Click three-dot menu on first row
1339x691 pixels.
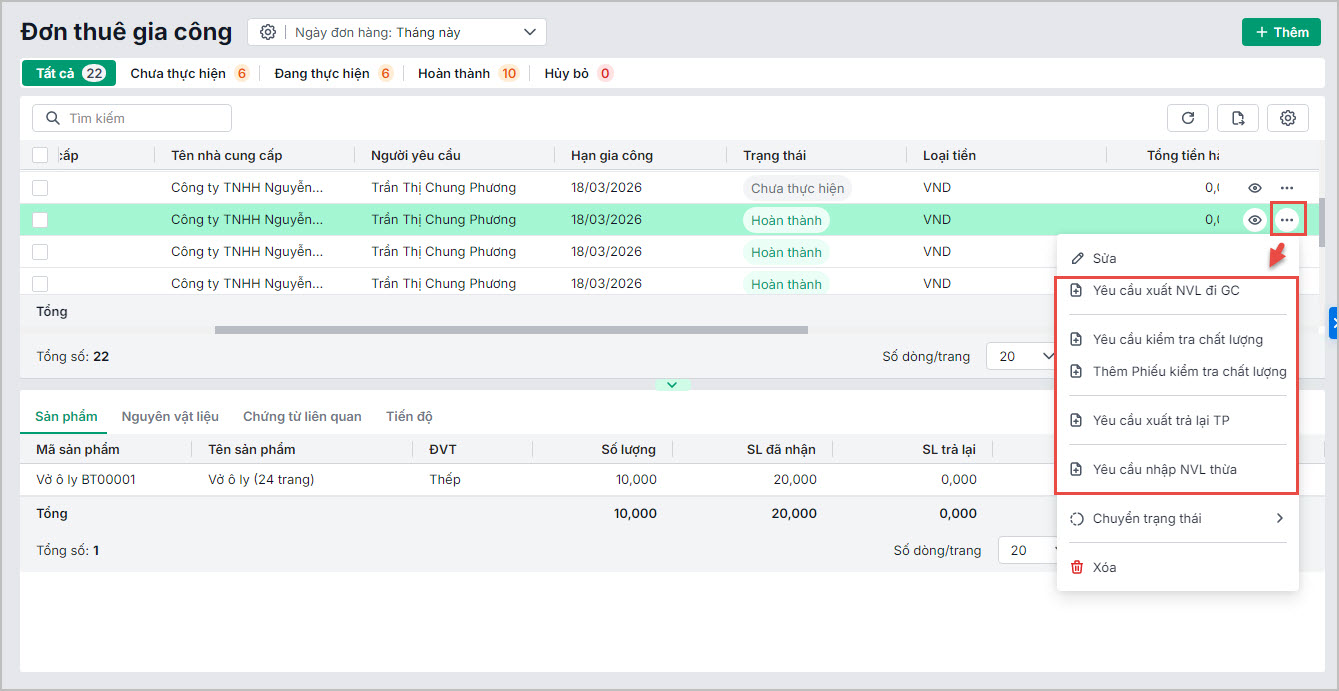coord(1287,188)
